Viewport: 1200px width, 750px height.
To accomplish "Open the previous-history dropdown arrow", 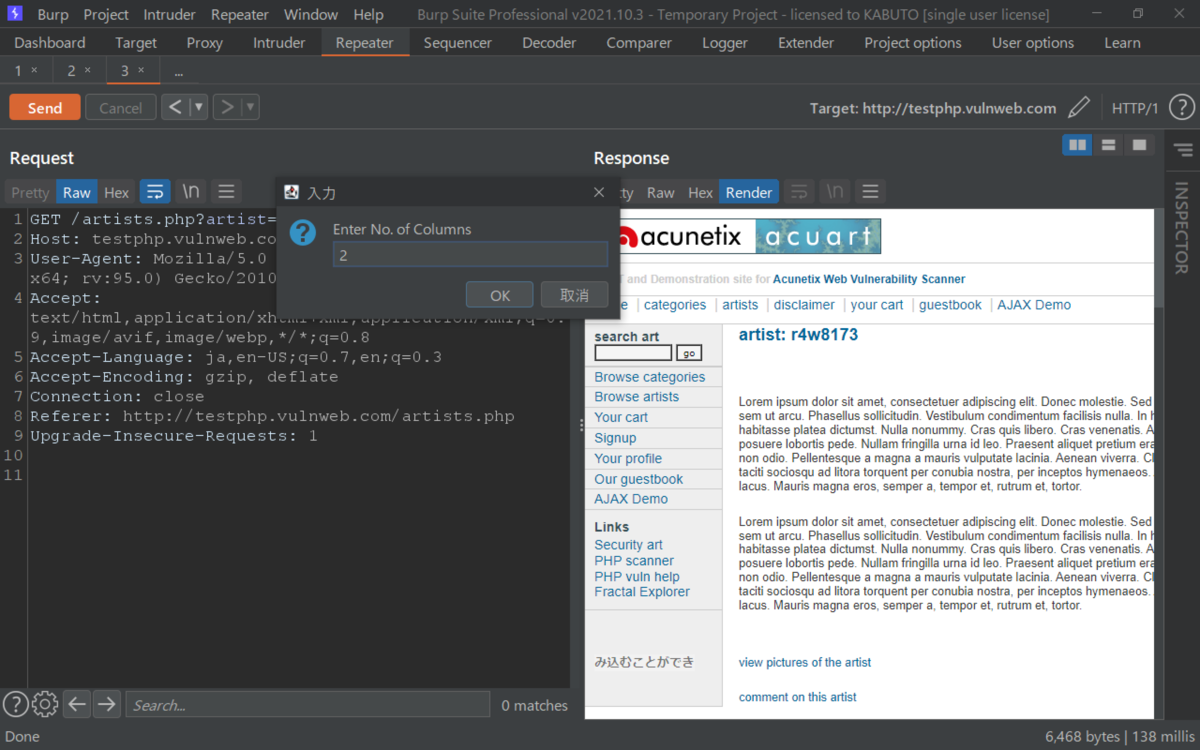I will [x=198, y=107].
